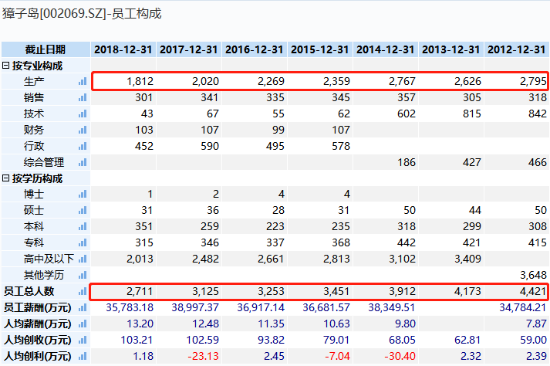This screenshot has width=550, height=366.
Task: Click the negative 人均创利 value -23.13
Action: [203, 356]
